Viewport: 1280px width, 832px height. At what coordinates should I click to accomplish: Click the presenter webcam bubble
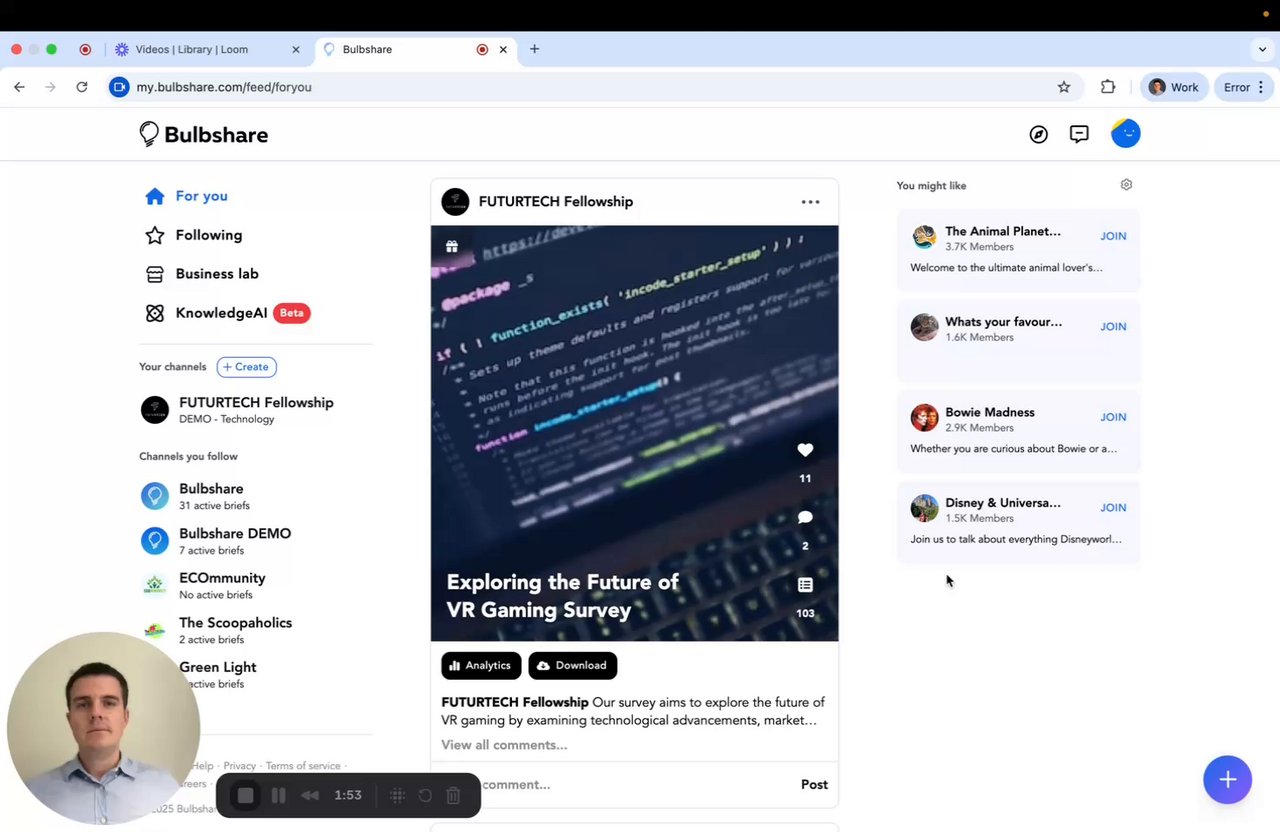(x=103, y=728)
